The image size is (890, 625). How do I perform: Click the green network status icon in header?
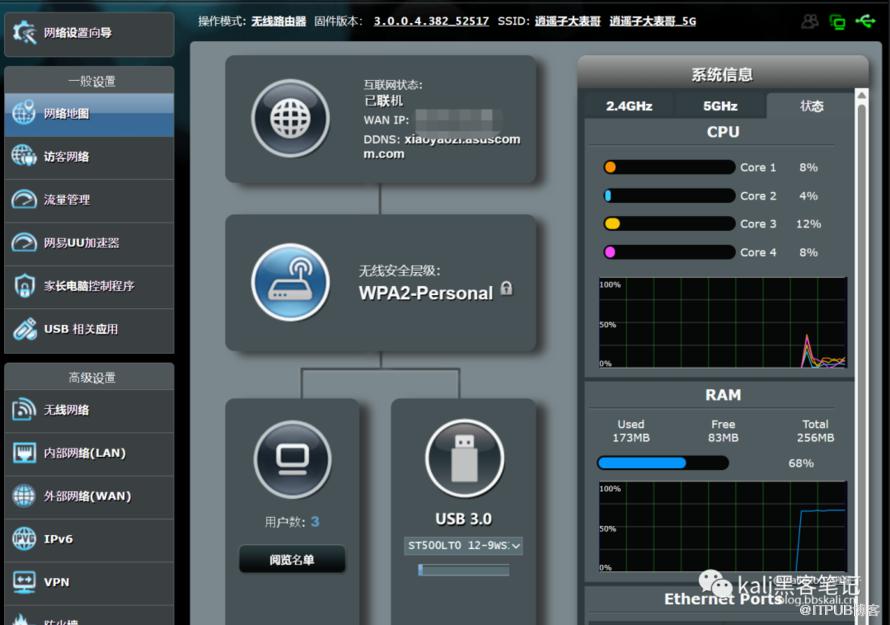tap(838, 21)
